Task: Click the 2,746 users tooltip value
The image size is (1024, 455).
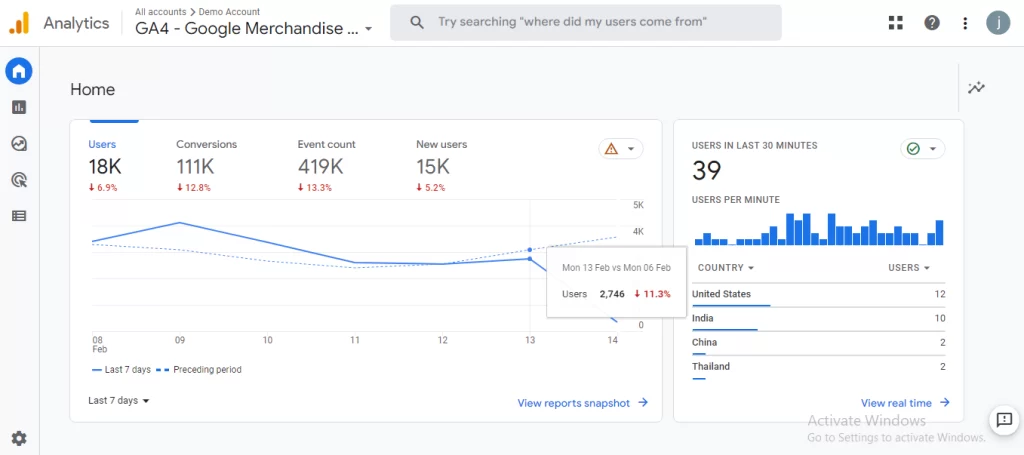Action: coord(612,294)
